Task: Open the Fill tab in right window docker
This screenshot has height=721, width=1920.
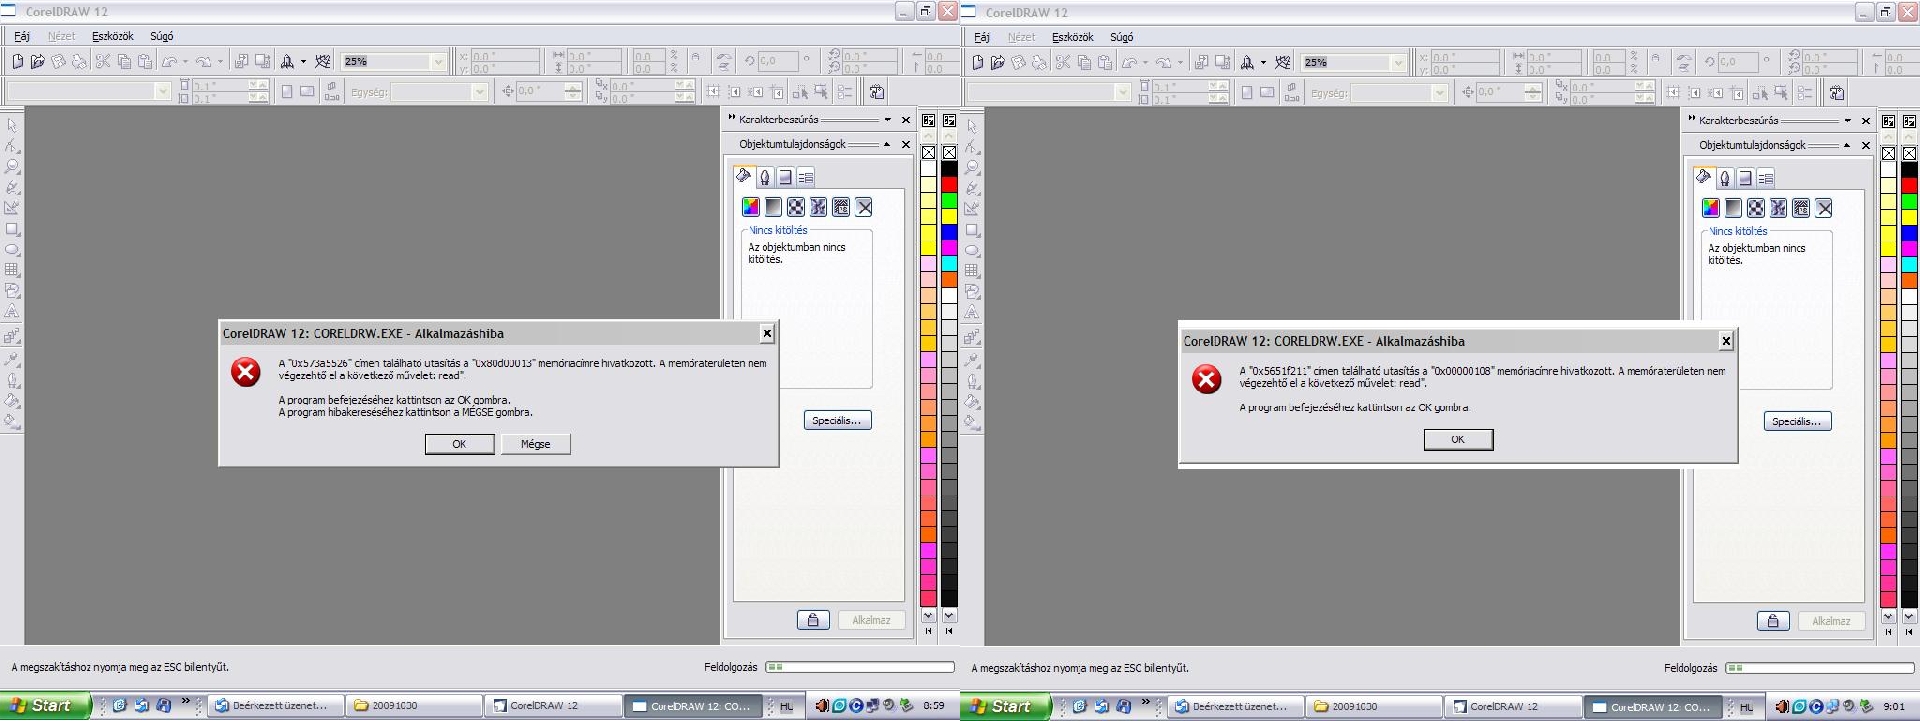Action: pyautogui.click(x=1704, y=178)
